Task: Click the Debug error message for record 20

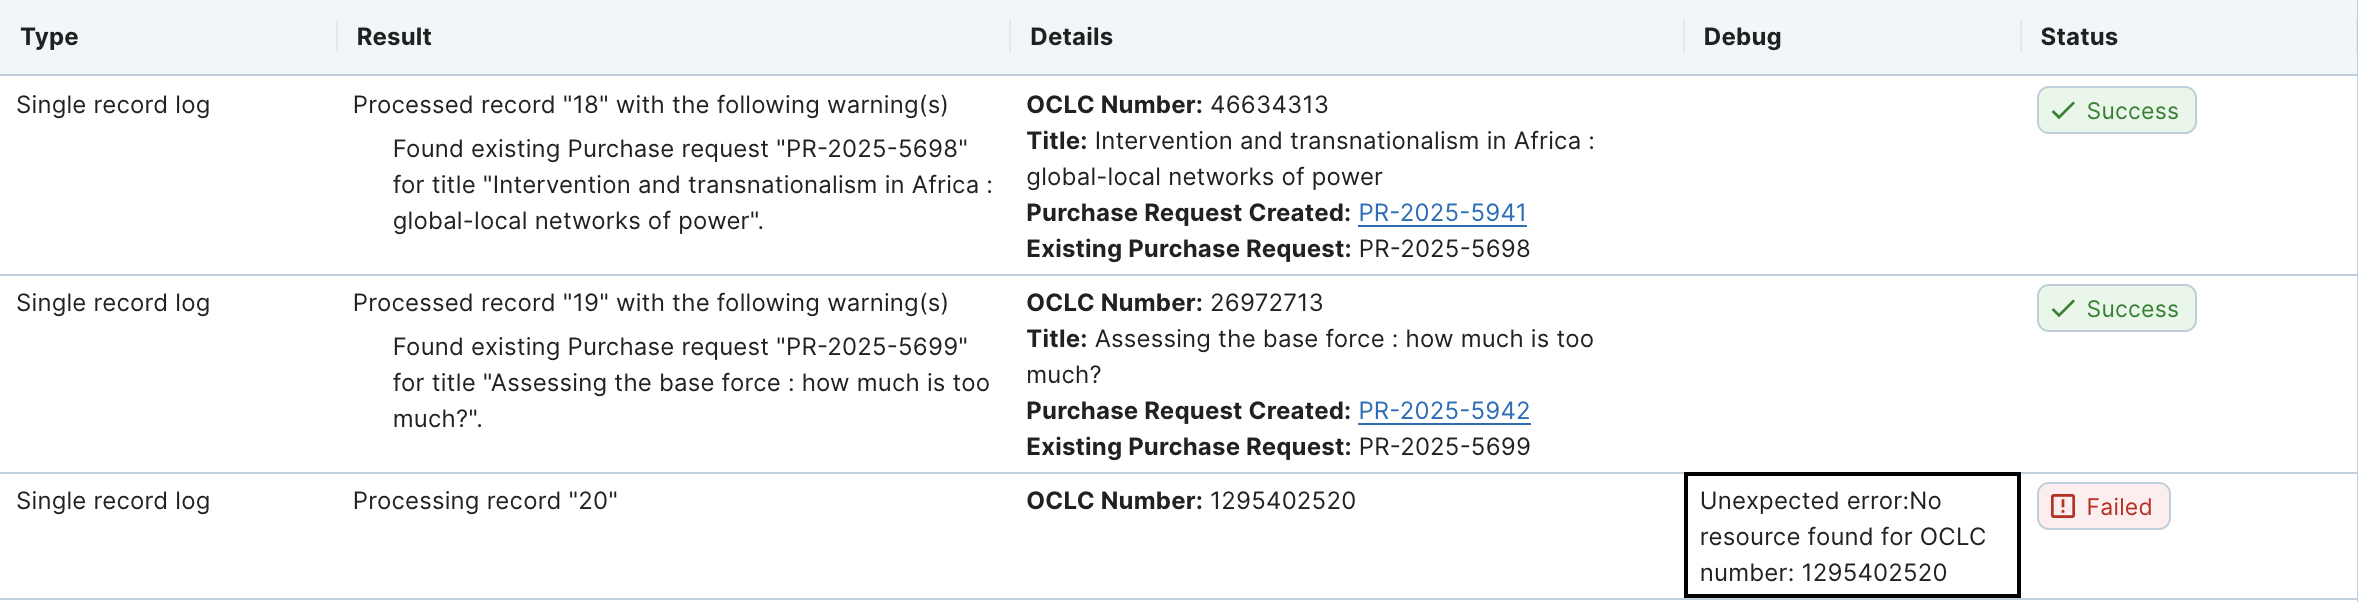Action: (x=1842, y=537)
